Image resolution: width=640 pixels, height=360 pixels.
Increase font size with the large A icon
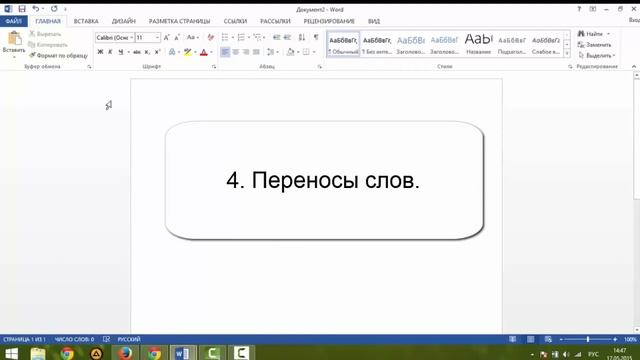point(167,38)
